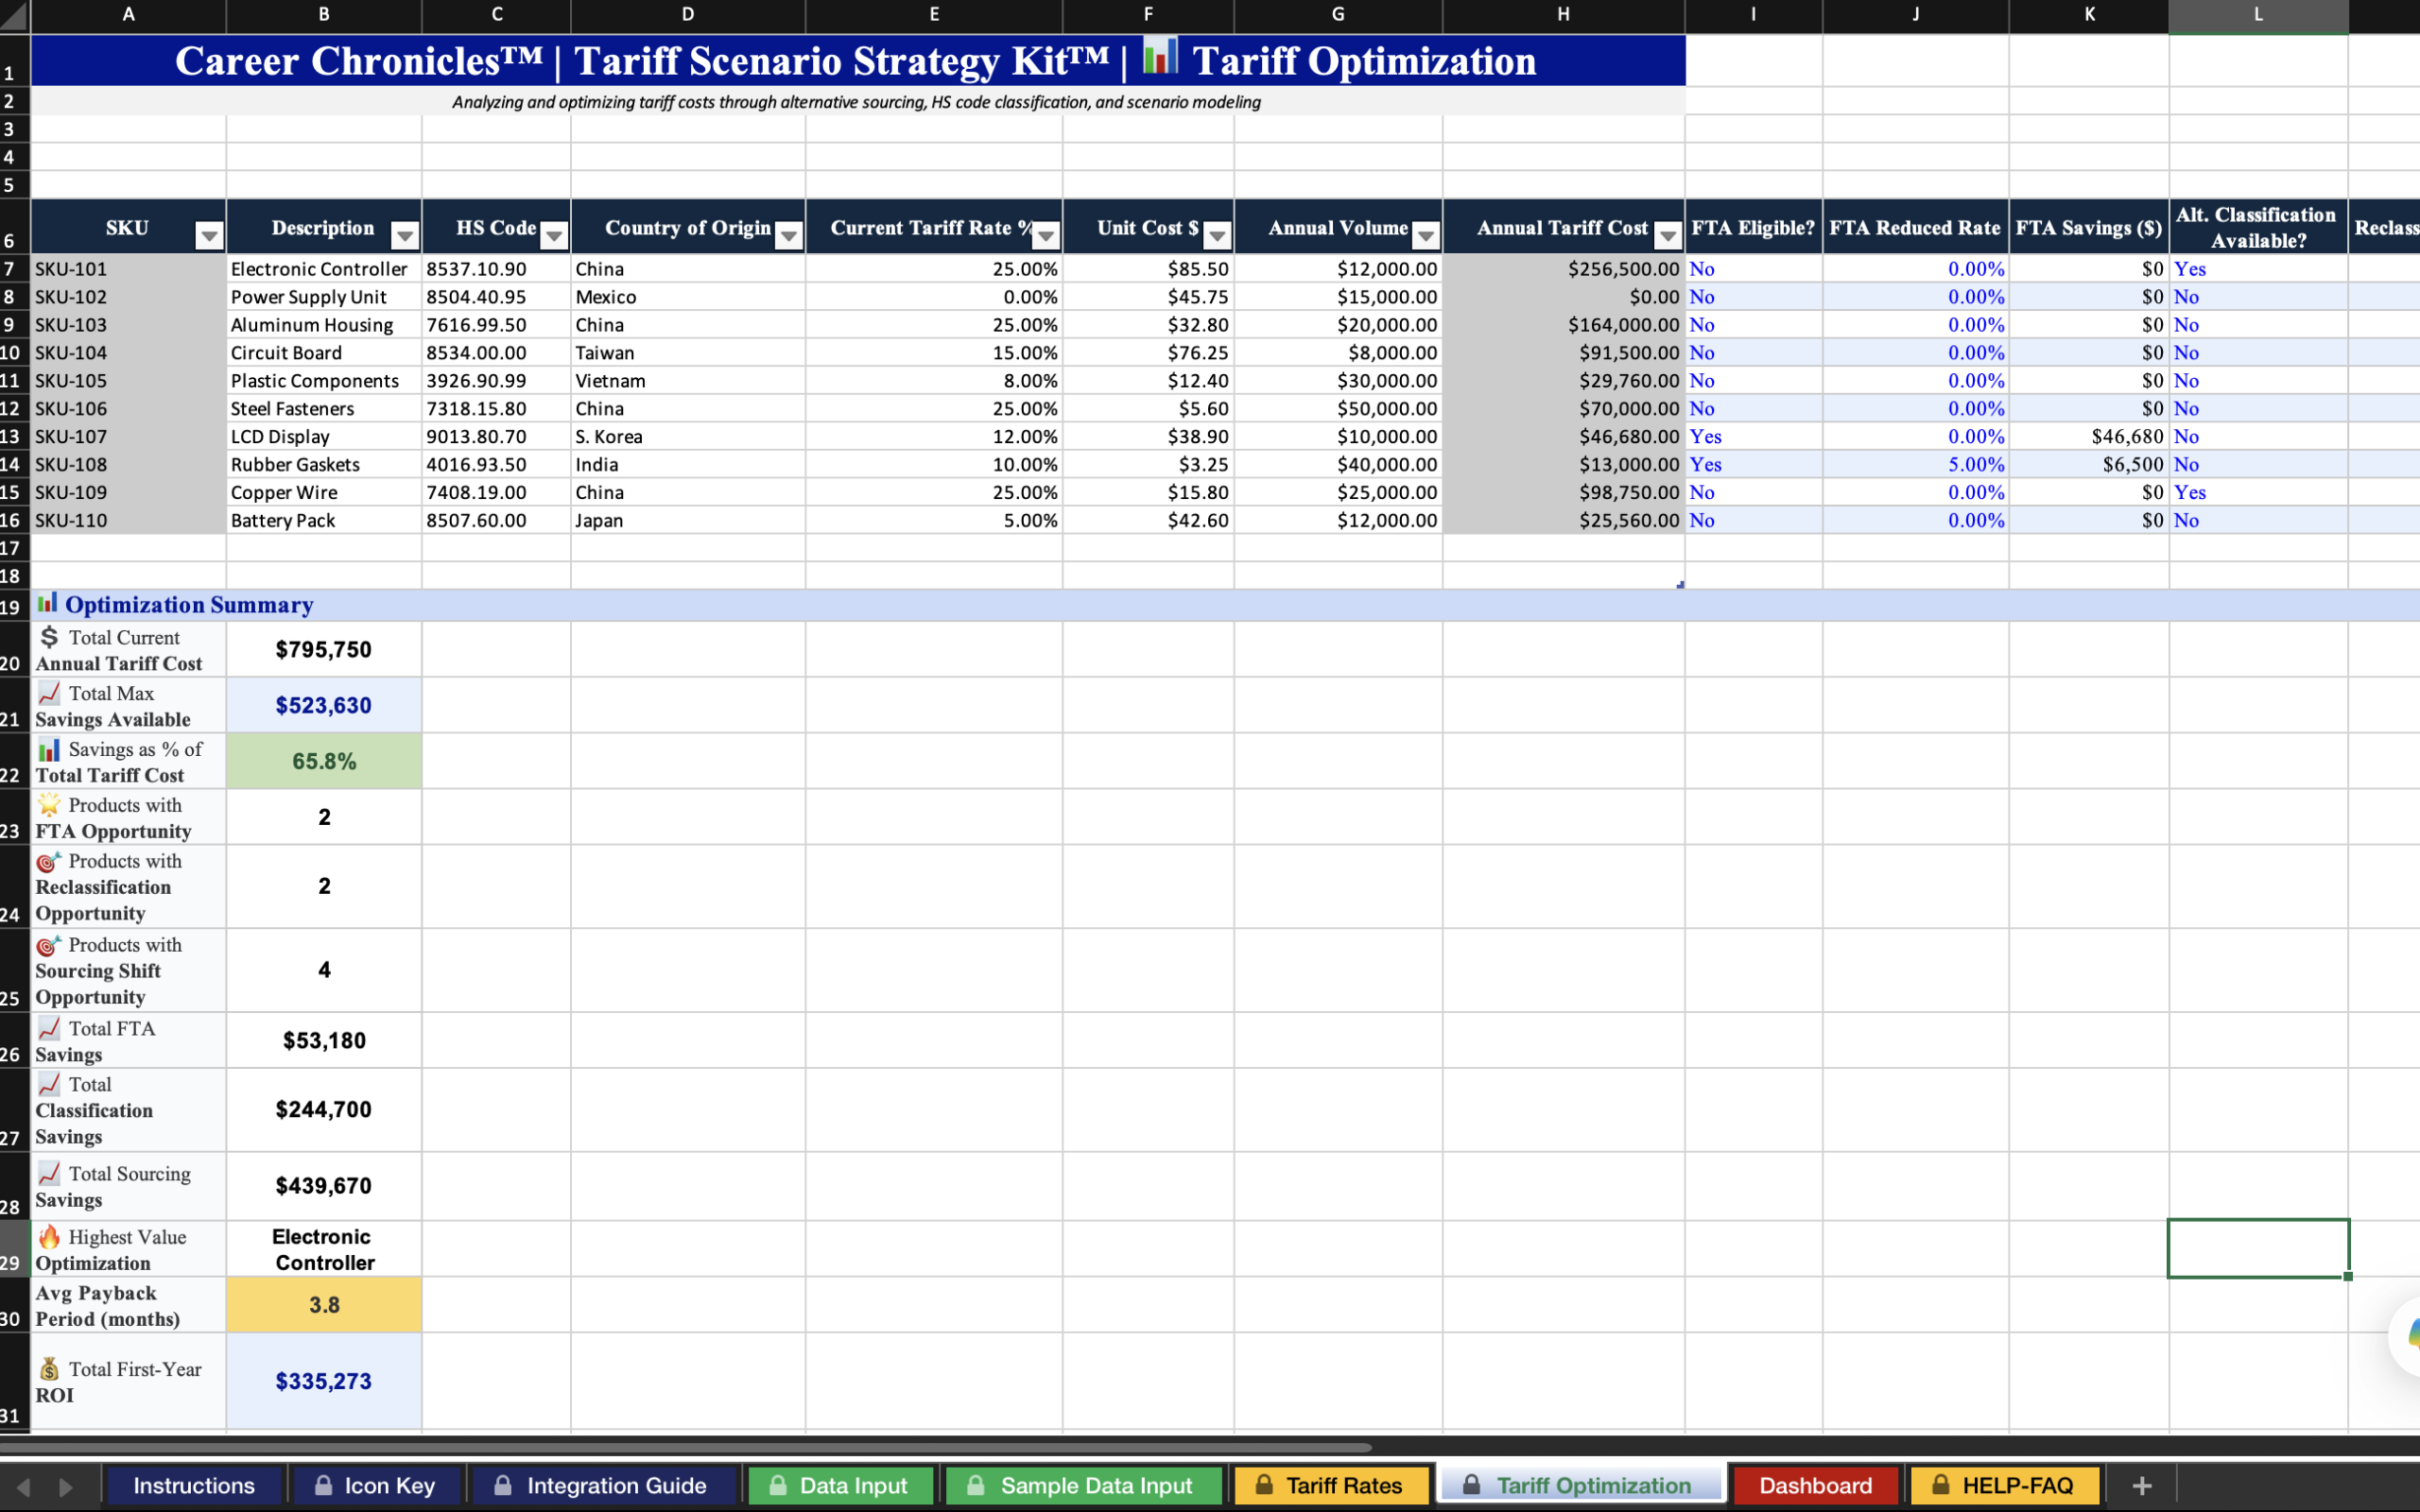Open the Current Tariff Rate filter dropdown

click(x=1045, y=236)
